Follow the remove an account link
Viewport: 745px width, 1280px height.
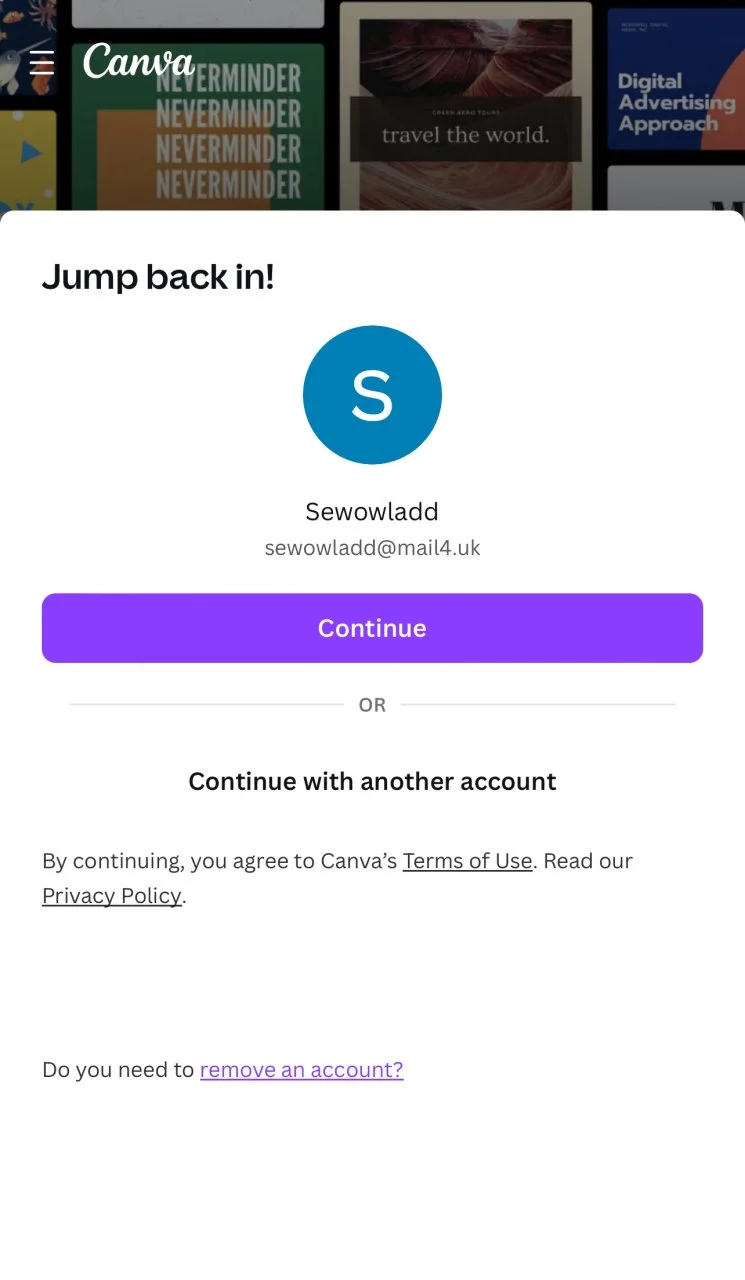(x=302, y=1070)
